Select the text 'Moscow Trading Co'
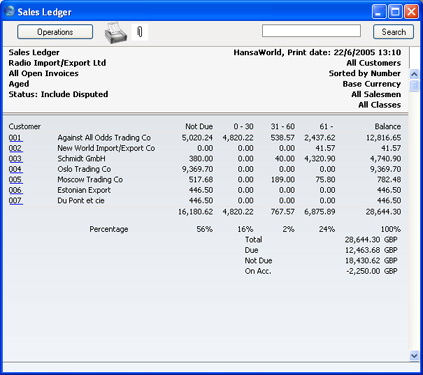 [x=90, y=180]
